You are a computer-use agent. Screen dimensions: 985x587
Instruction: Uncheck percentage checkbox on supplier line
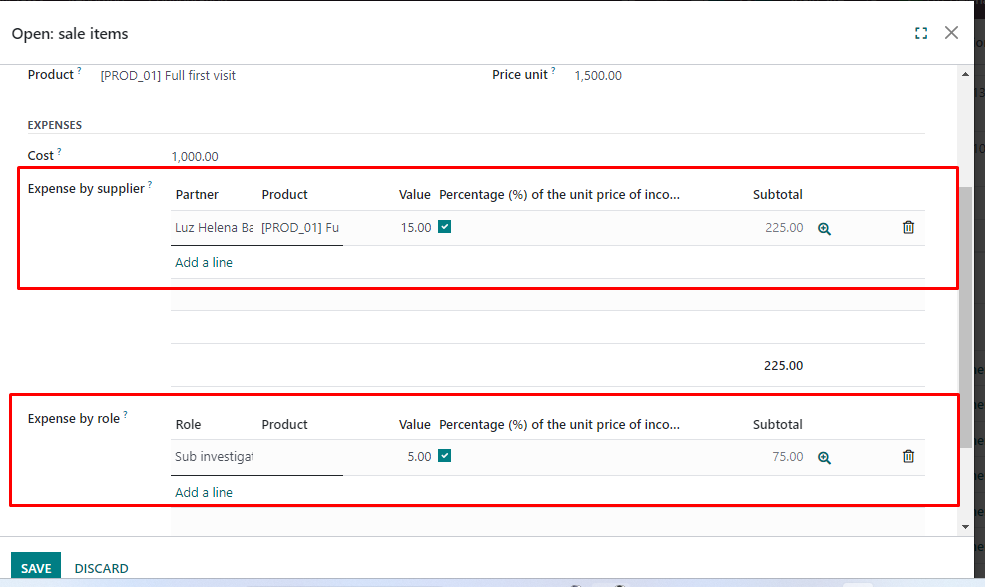click(x=445, y=227)
